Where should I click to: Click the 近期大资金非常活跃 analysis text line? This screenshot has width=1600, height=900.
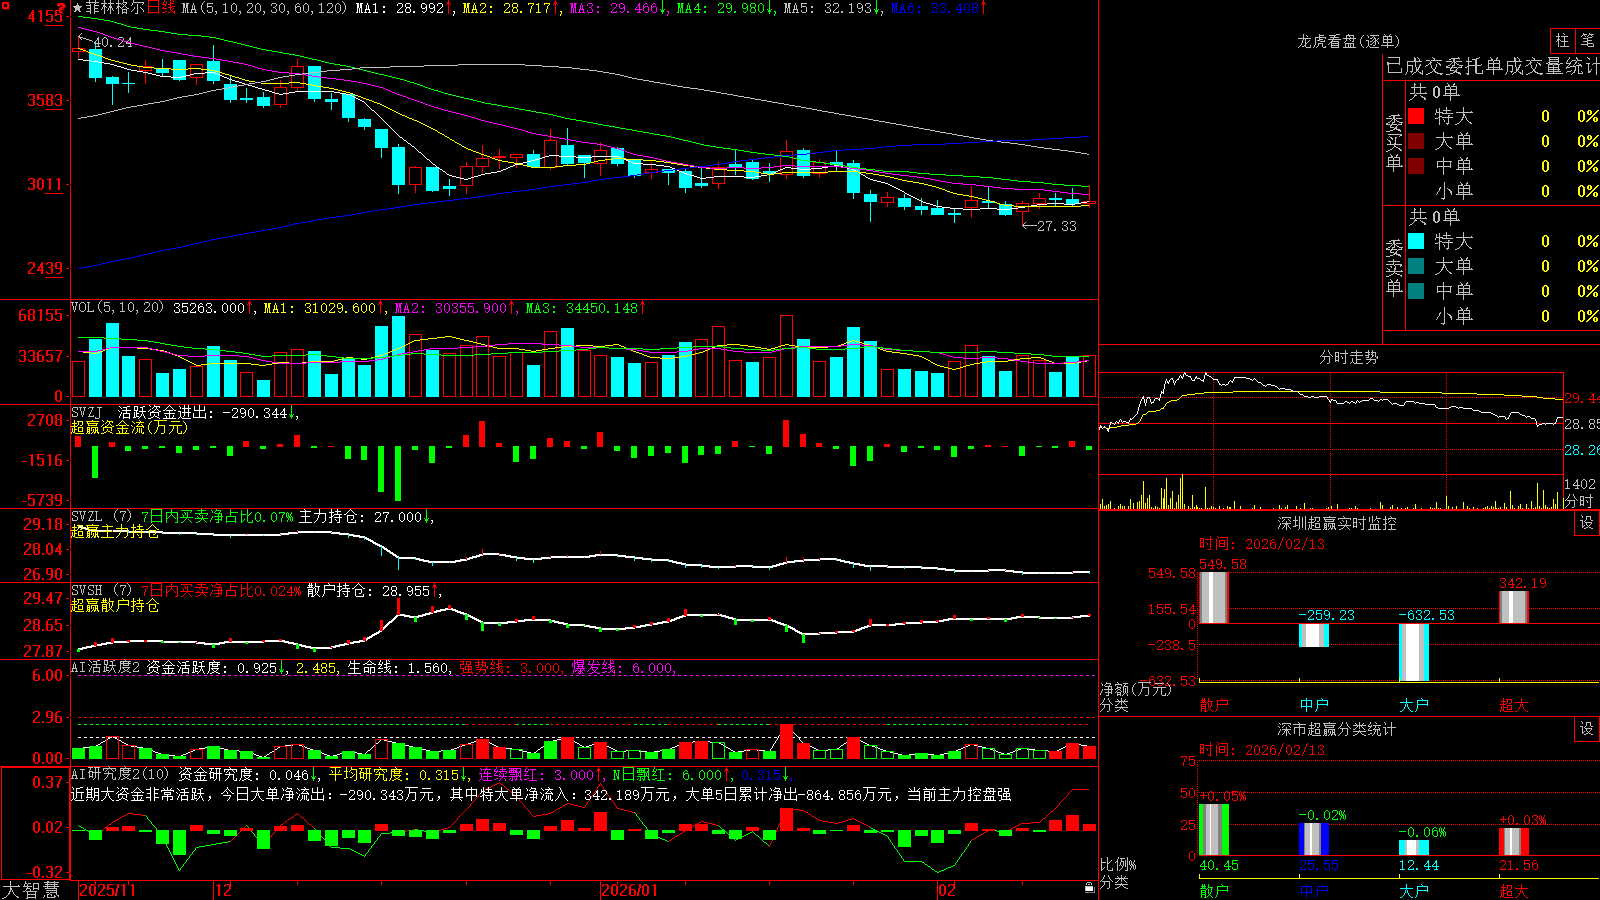pyautogui.click(x=541, y=794)
